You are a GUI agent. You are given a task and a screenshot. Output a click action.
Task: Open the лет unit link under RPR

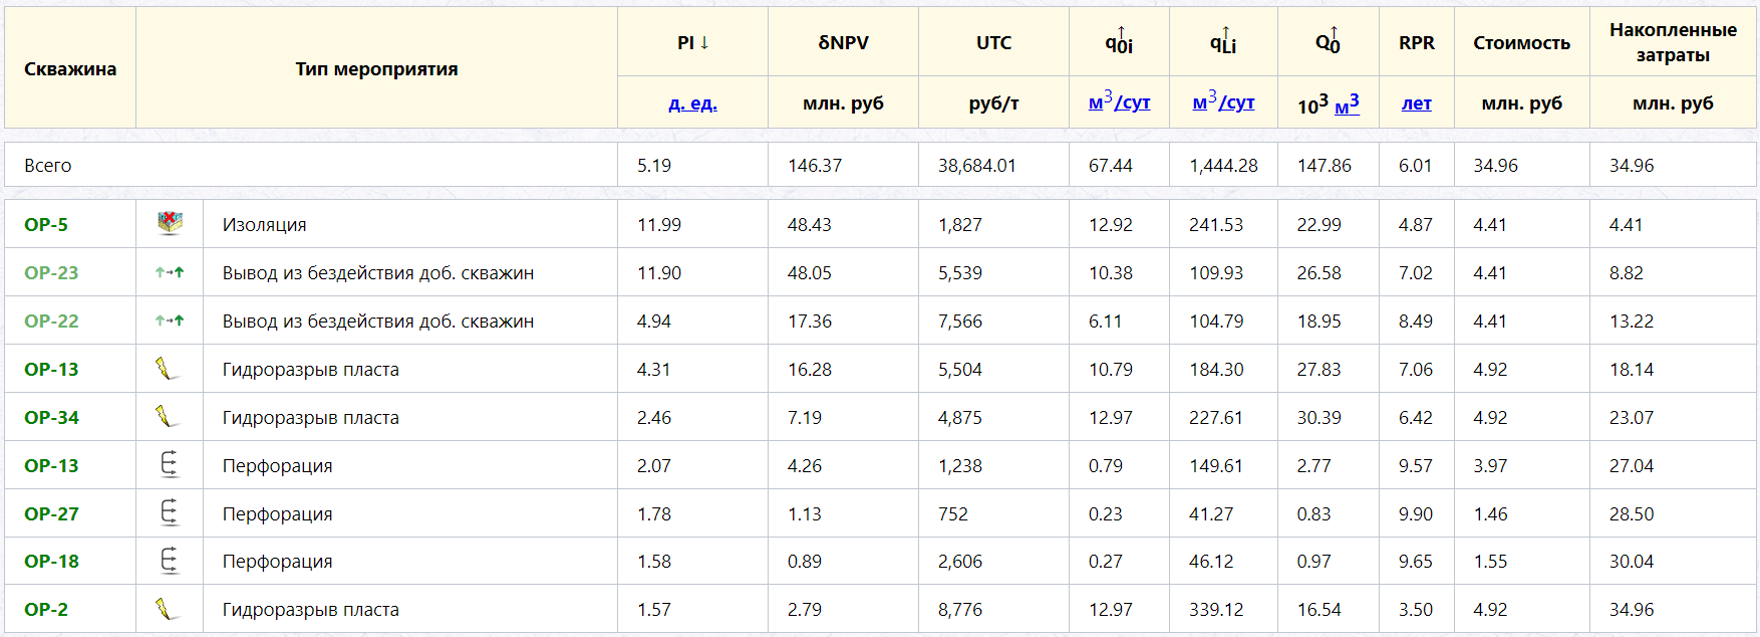pos(1416,103)
